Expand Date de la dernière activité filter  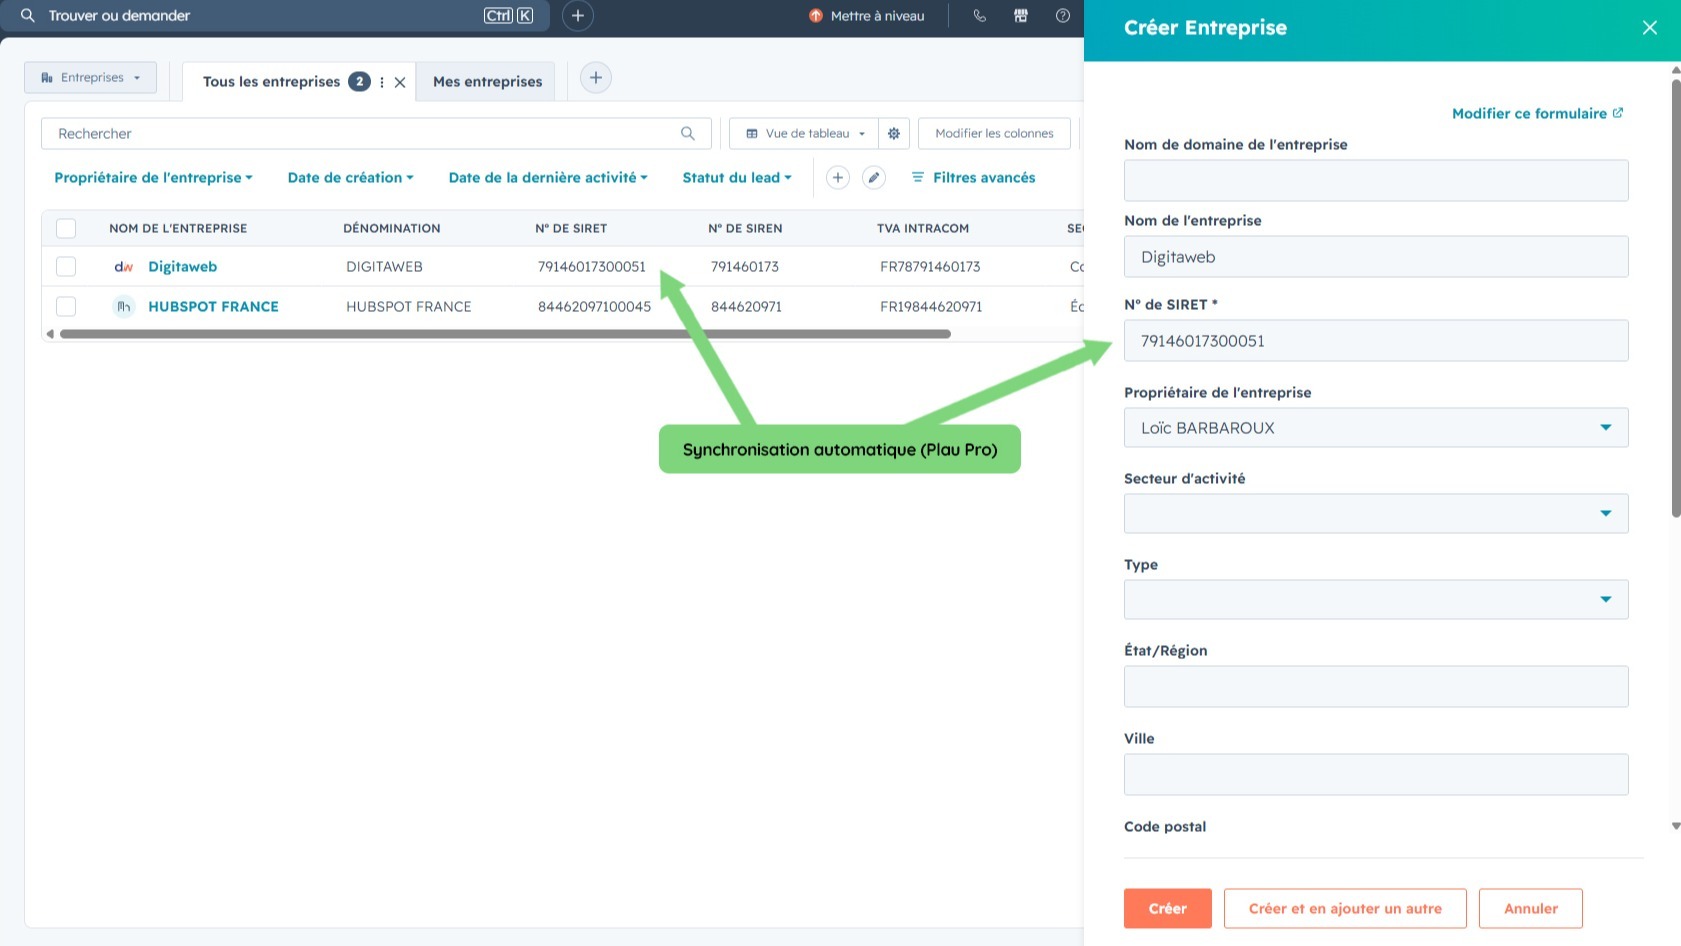click(548, 178)
